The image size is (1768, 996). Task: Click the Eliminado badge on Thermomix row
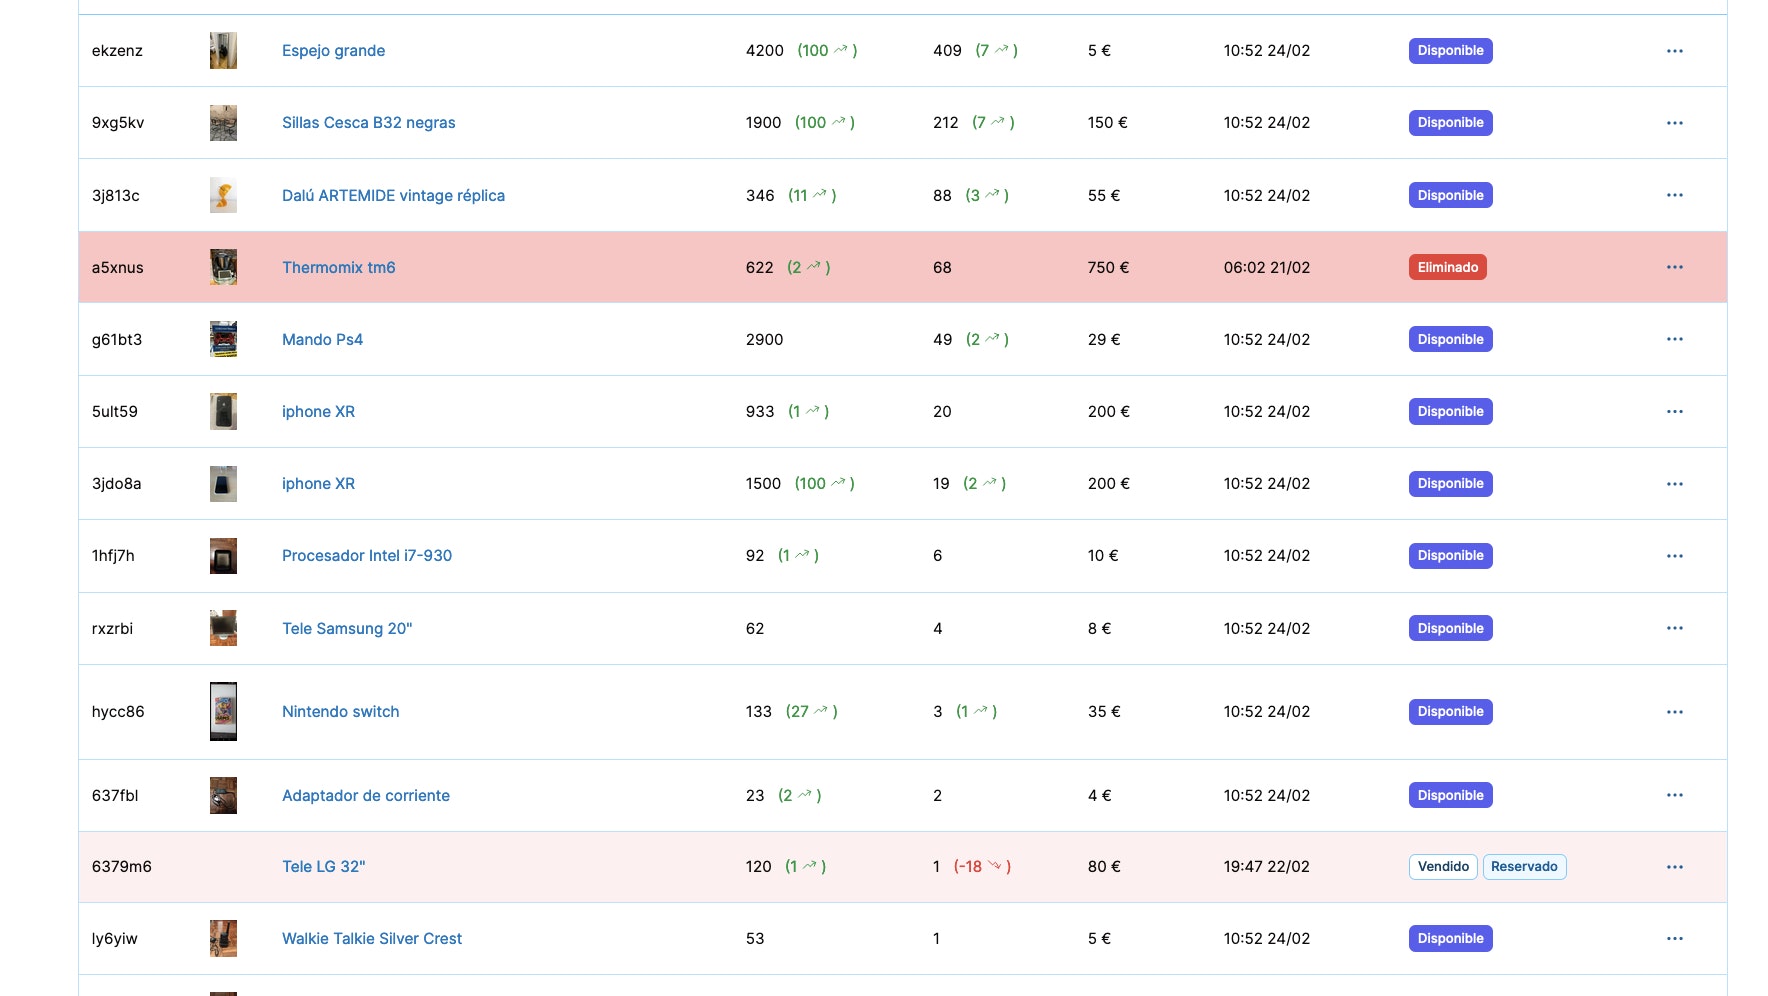click(1447, 267)
